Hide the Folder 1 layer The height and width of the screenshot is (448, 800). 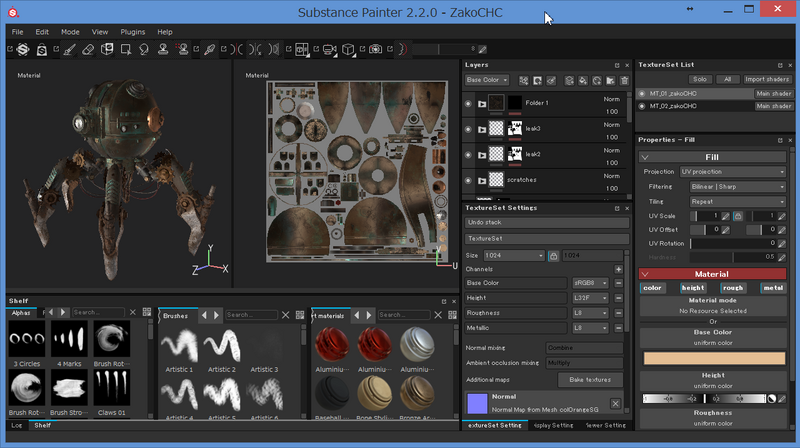point(468,104)
